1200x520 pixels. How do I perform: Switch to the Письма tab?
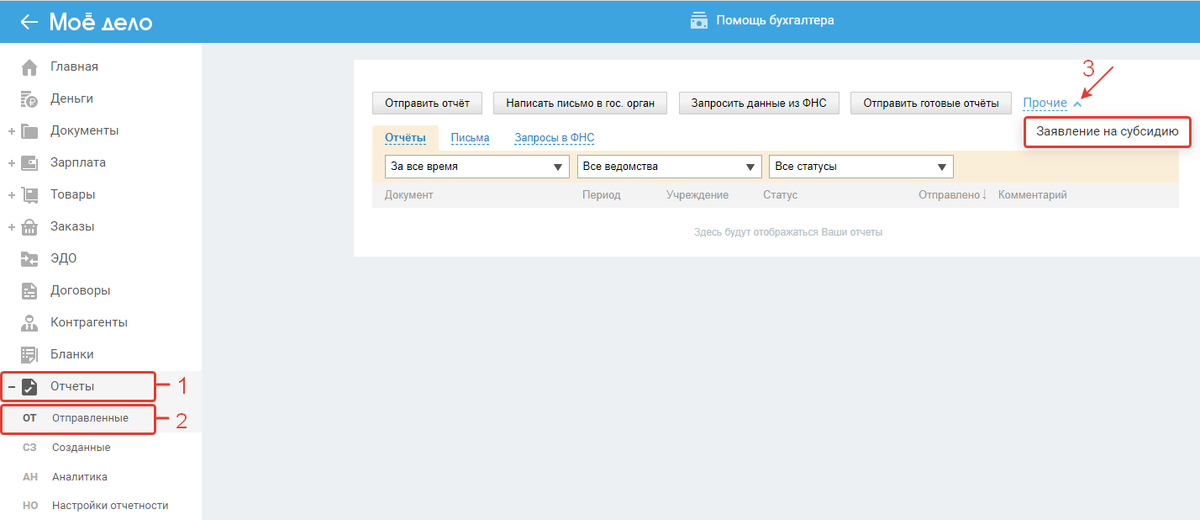[470, 138]
